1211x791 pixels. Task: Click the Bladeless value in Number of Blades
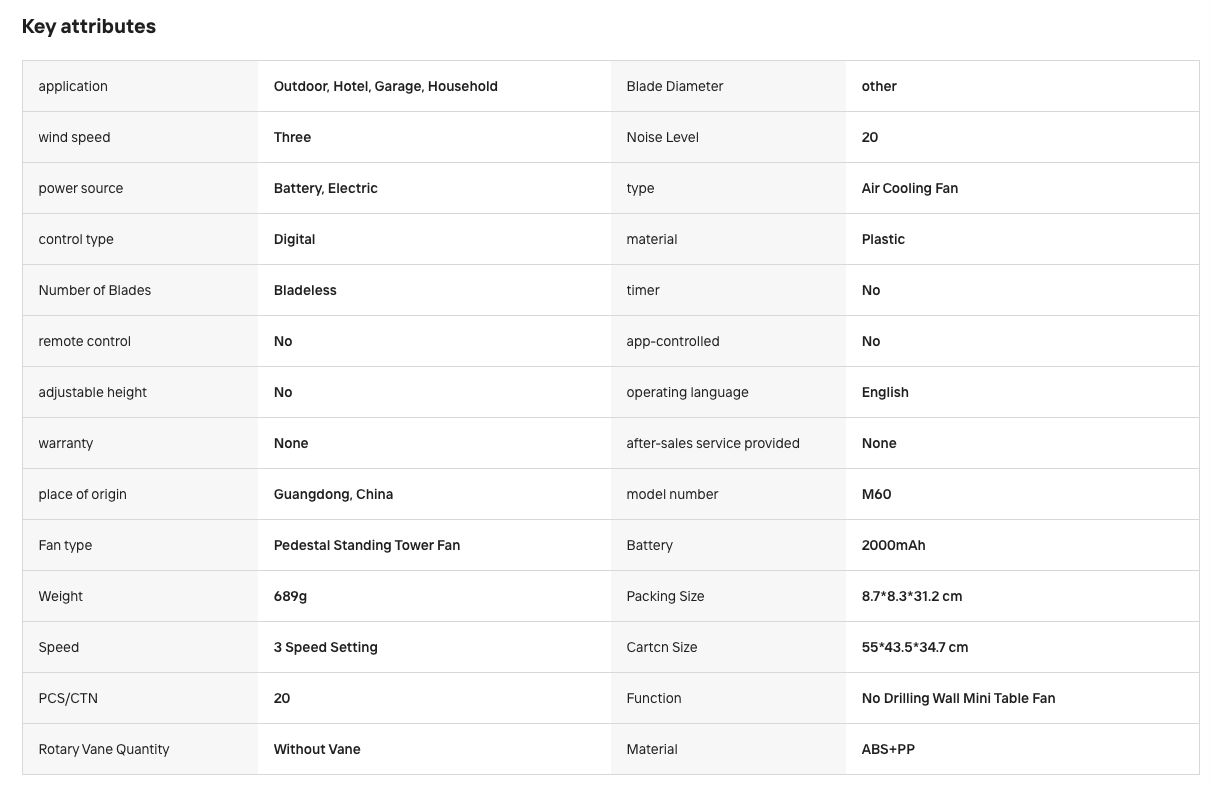tap(305, 290)
